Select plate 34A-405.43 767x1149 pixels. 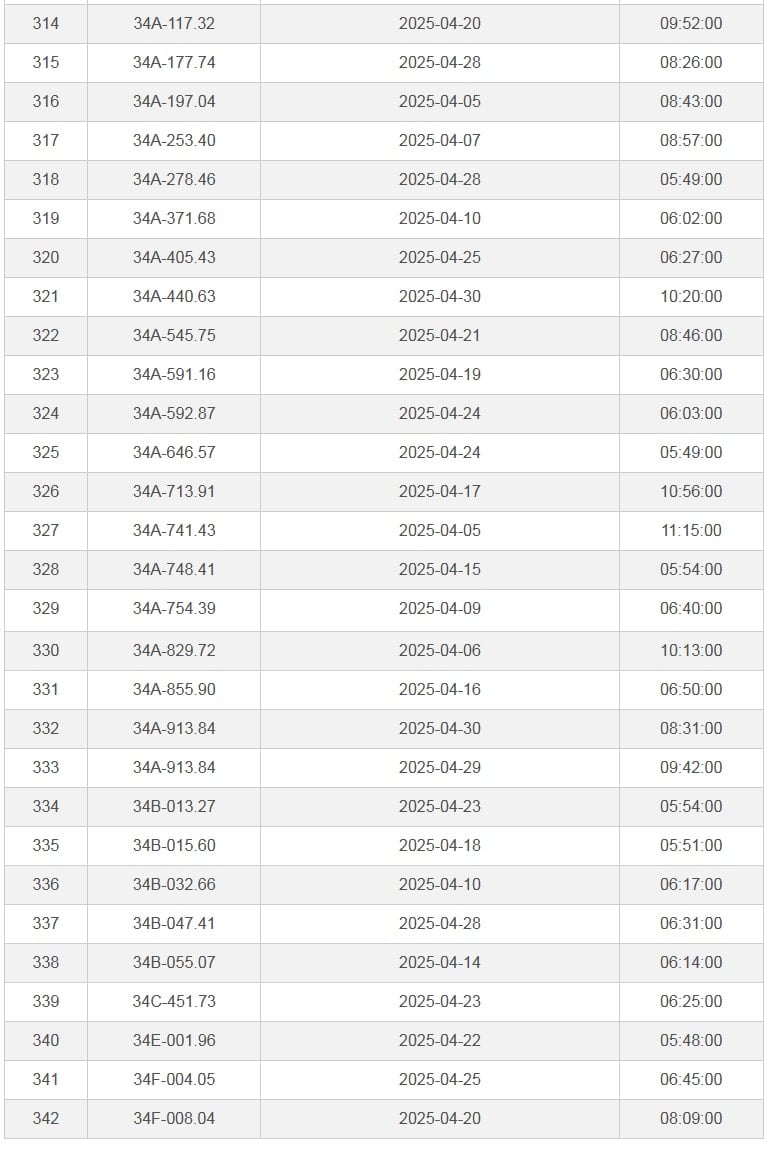(x=174, y=257)
